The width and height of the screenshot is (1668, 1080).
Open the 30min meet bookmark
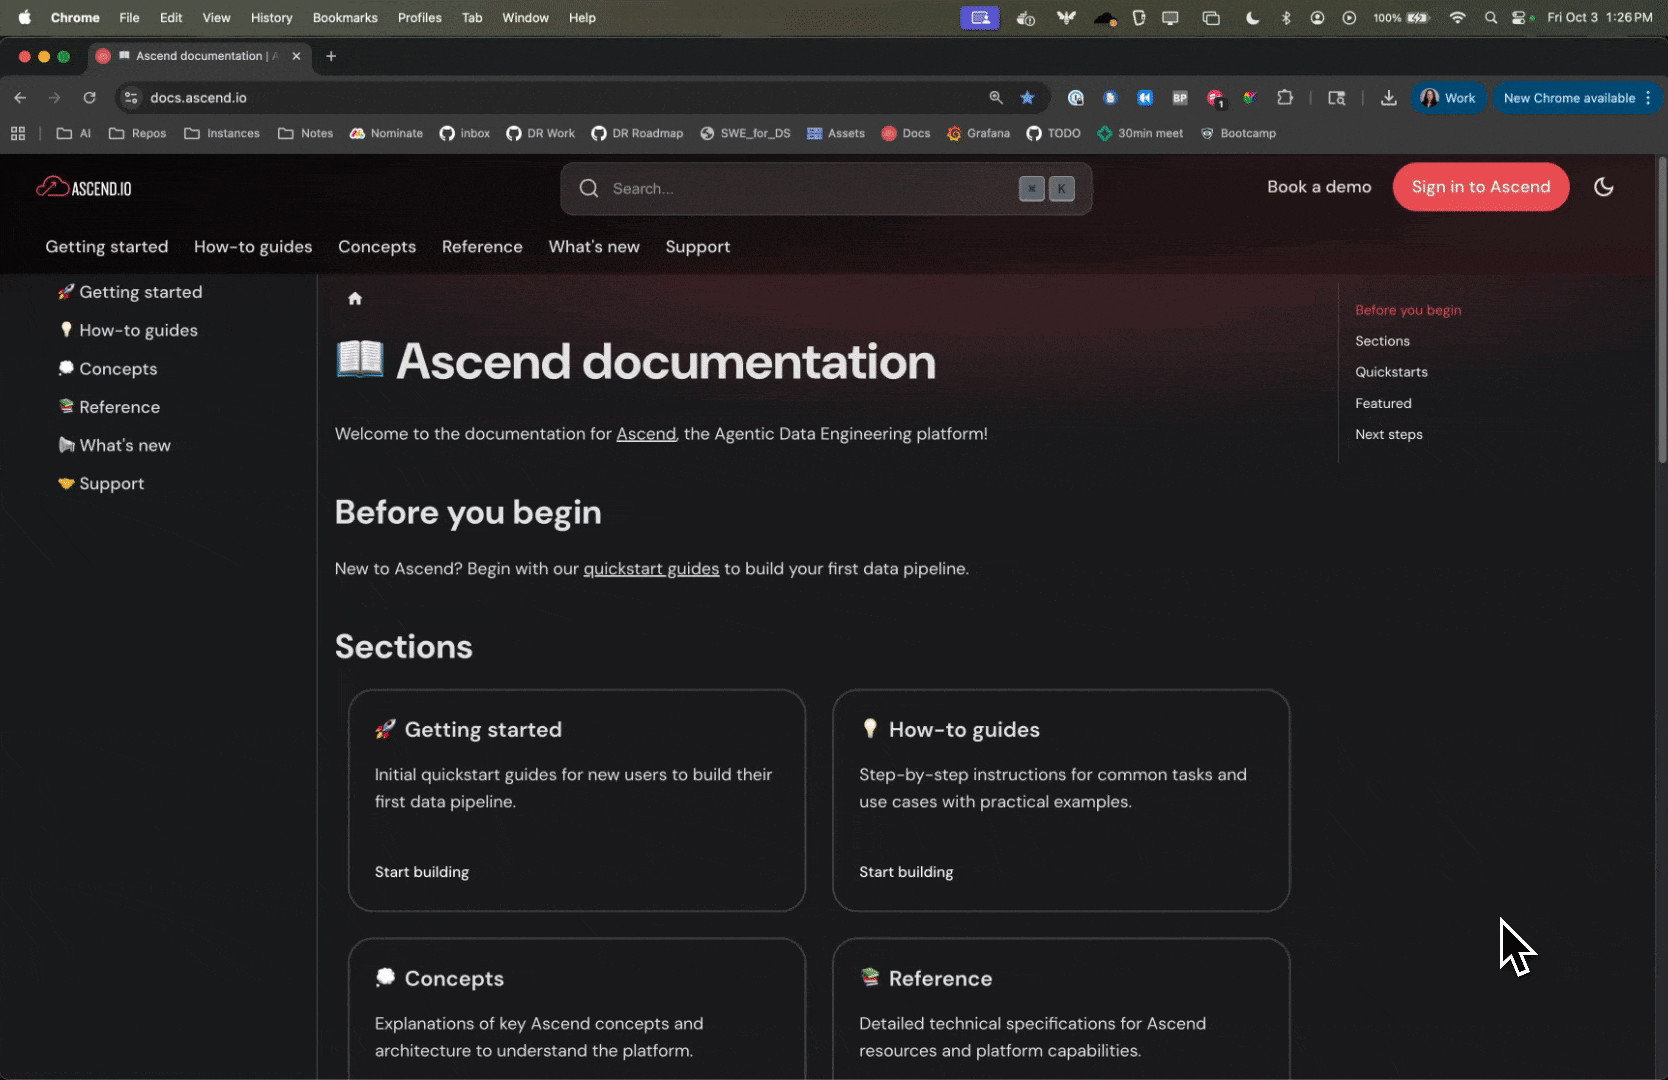(x=1140, y=133)
